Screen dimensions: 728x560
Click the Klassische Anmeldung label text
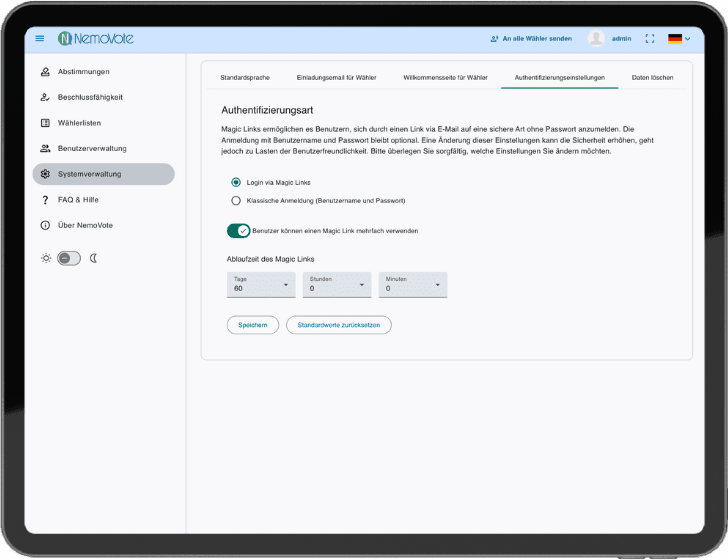325,201
